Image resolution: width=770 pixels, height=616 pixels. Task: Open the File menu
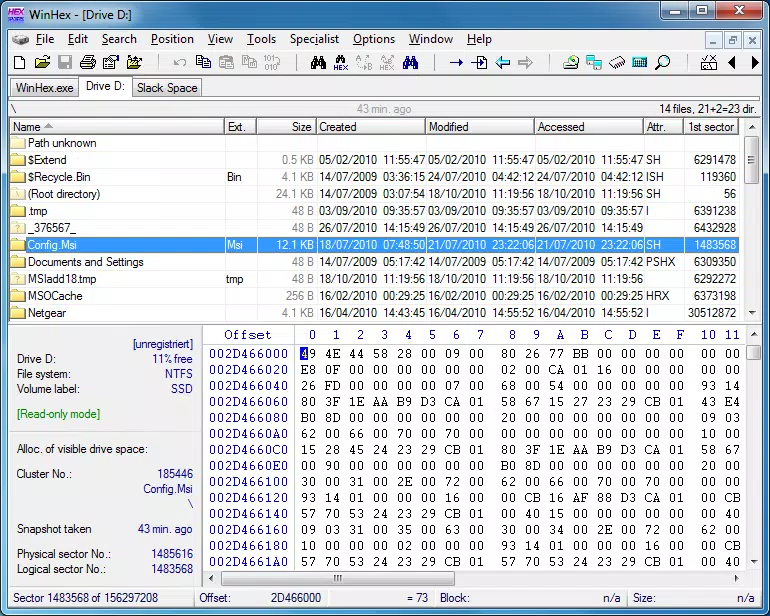(45, 39)
